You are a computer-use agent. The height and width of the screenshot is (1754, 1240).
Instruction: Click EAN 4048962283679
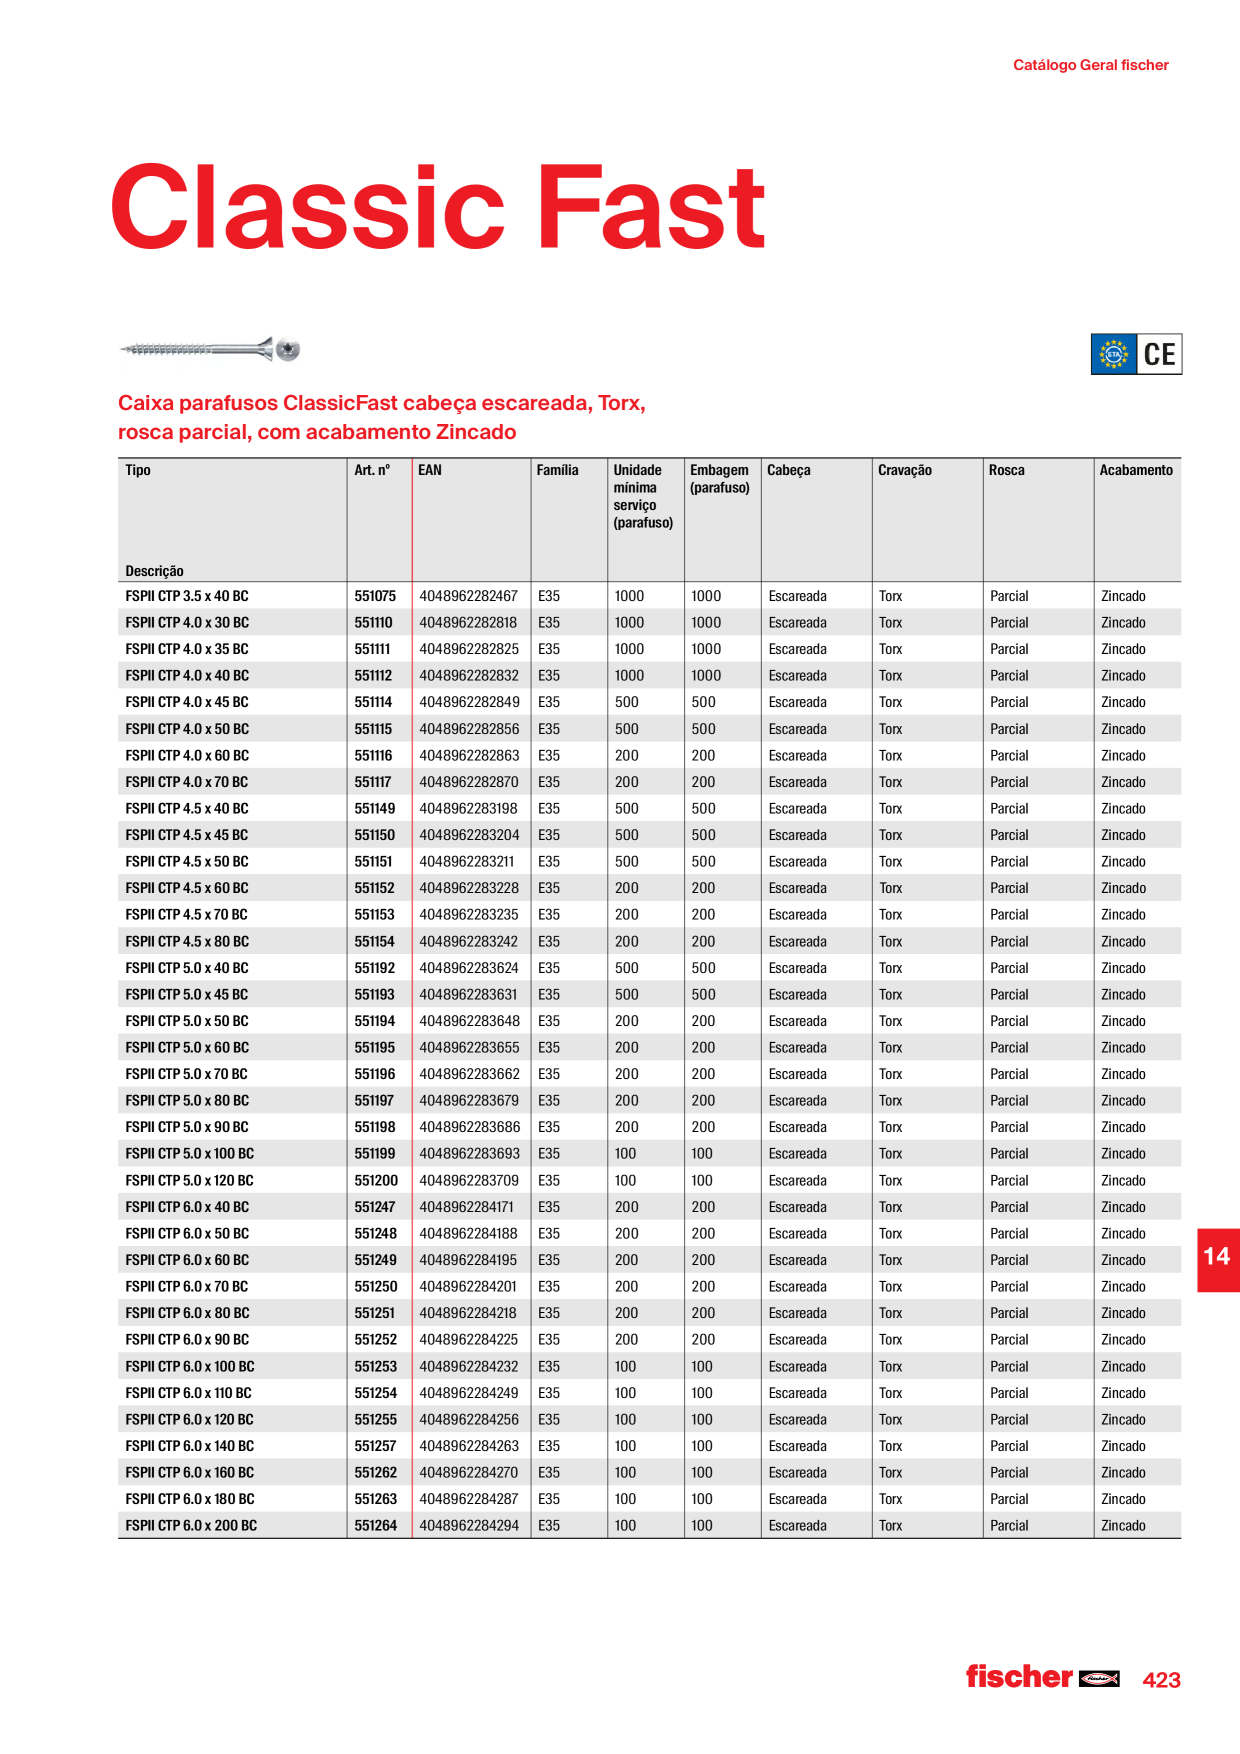point(469,1101)
